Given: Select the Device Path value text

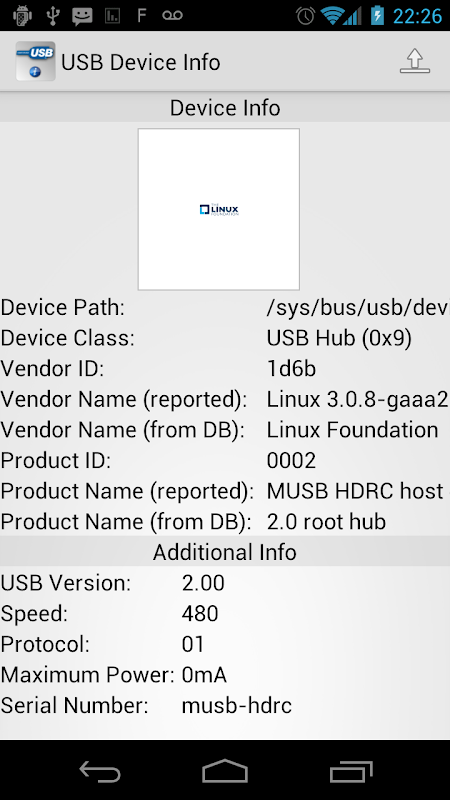Looking at the screenshot, I should (358, 308).
